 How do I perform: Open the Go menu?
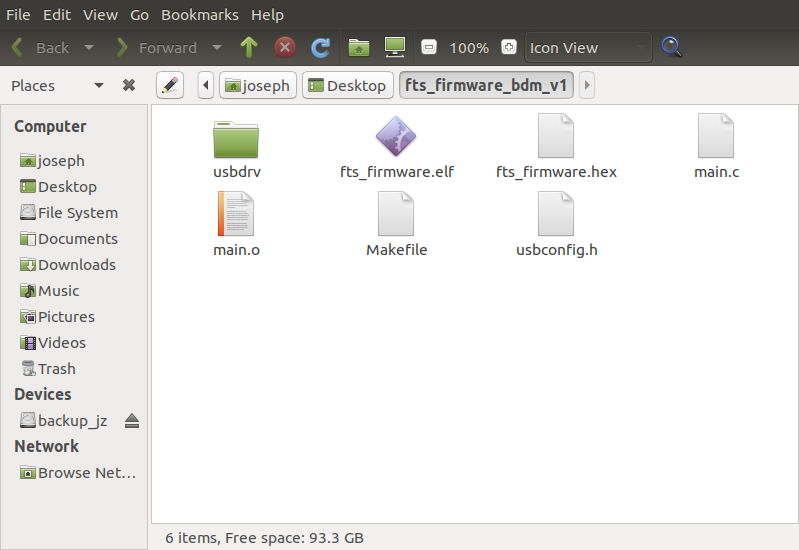(139, 15)
